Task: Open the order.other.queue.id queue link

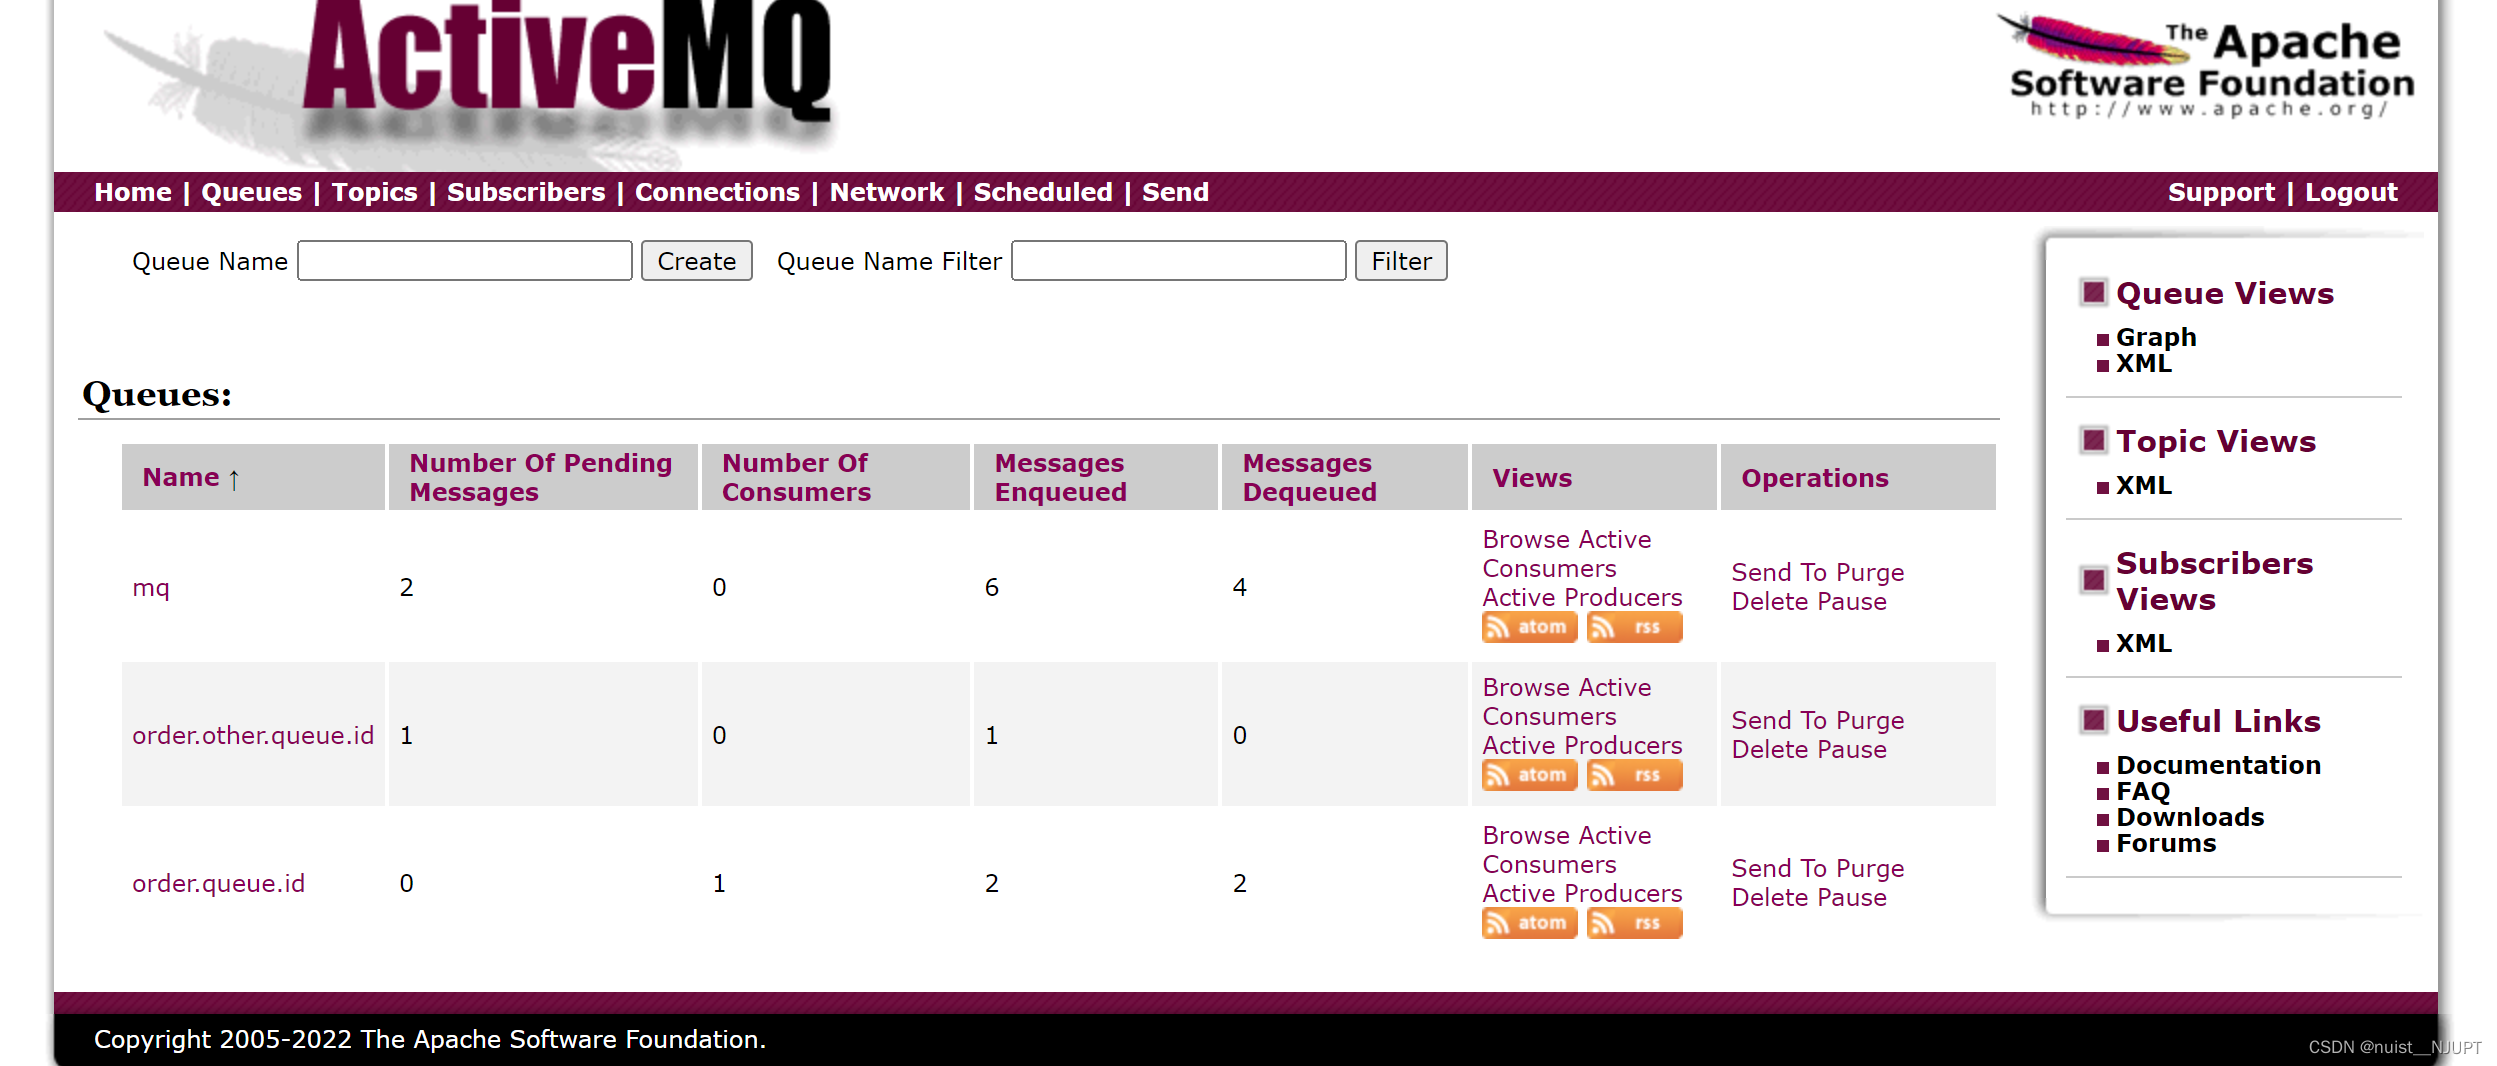Action: tap(253, 735)
